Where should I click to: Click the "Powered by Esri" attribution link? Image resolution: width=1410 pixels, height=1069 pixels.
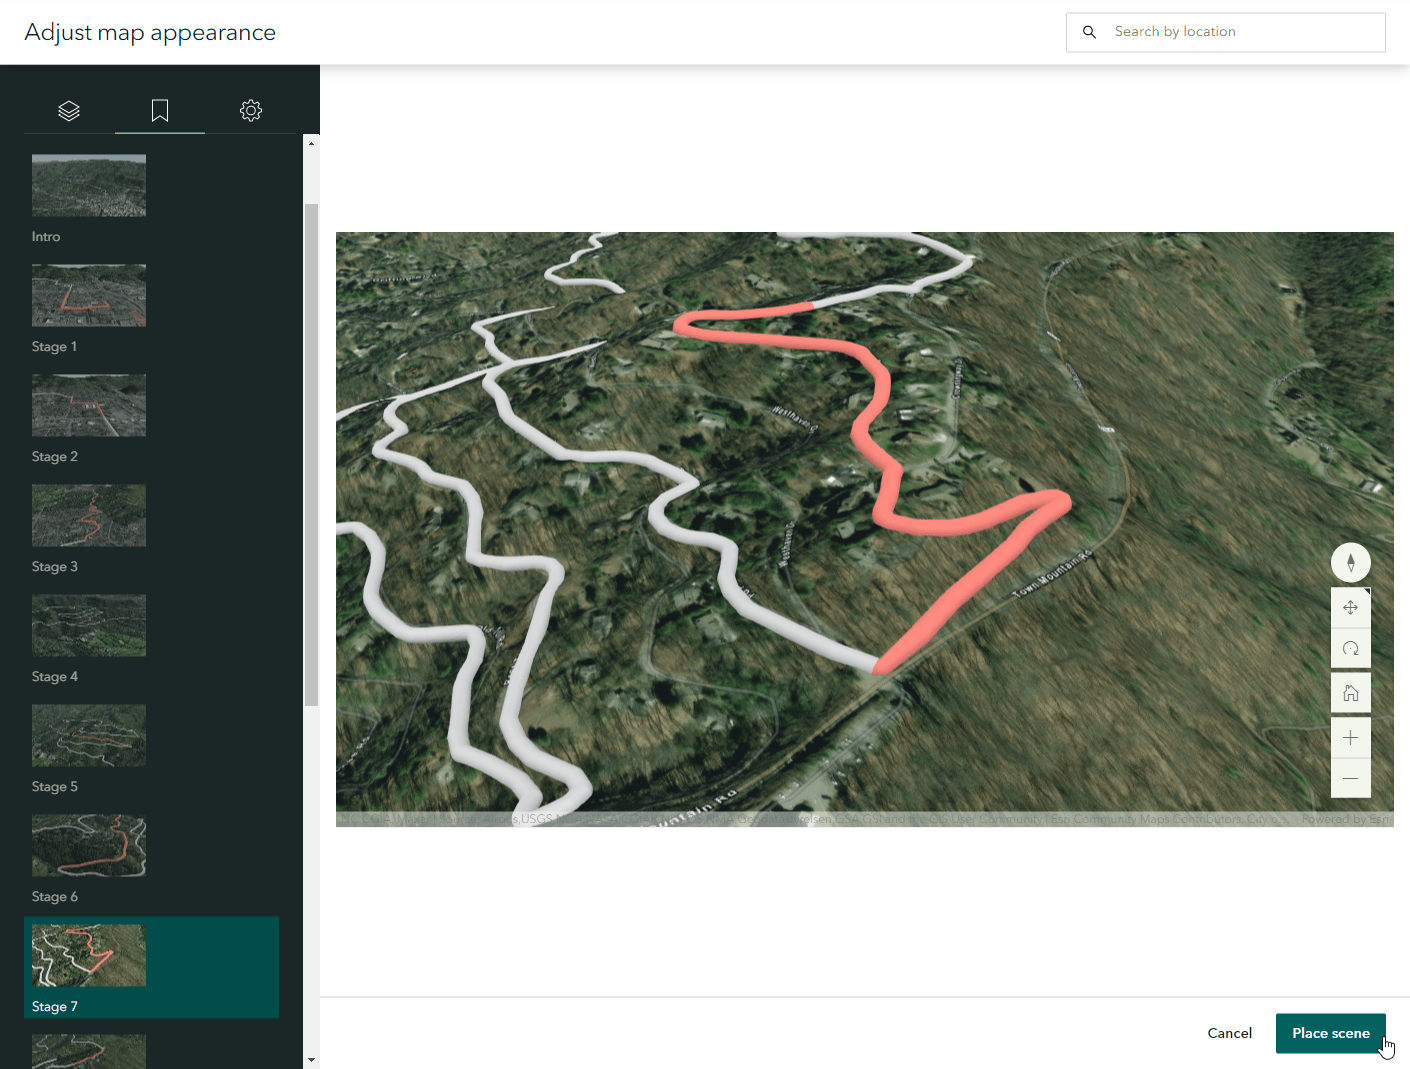pos(1345,819)
